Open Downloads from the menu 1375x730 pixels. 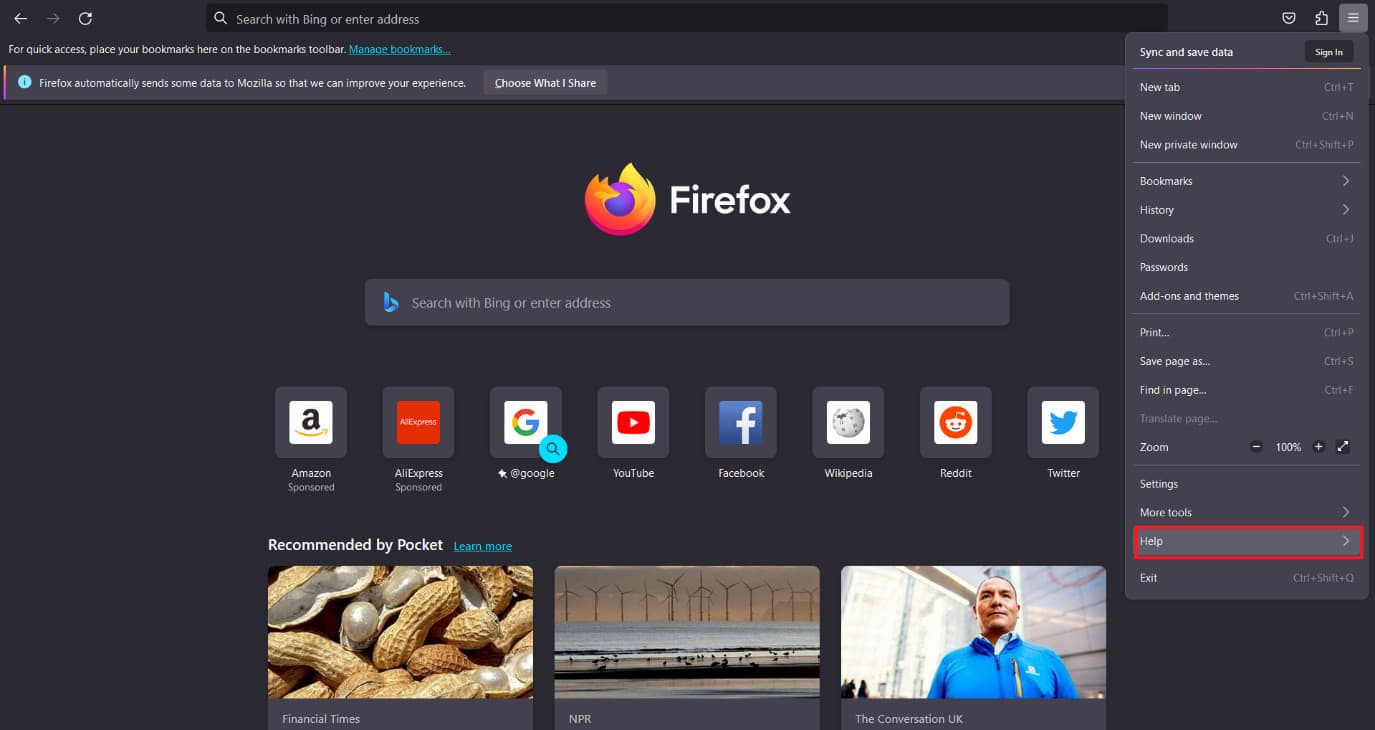pos(1247,239)
